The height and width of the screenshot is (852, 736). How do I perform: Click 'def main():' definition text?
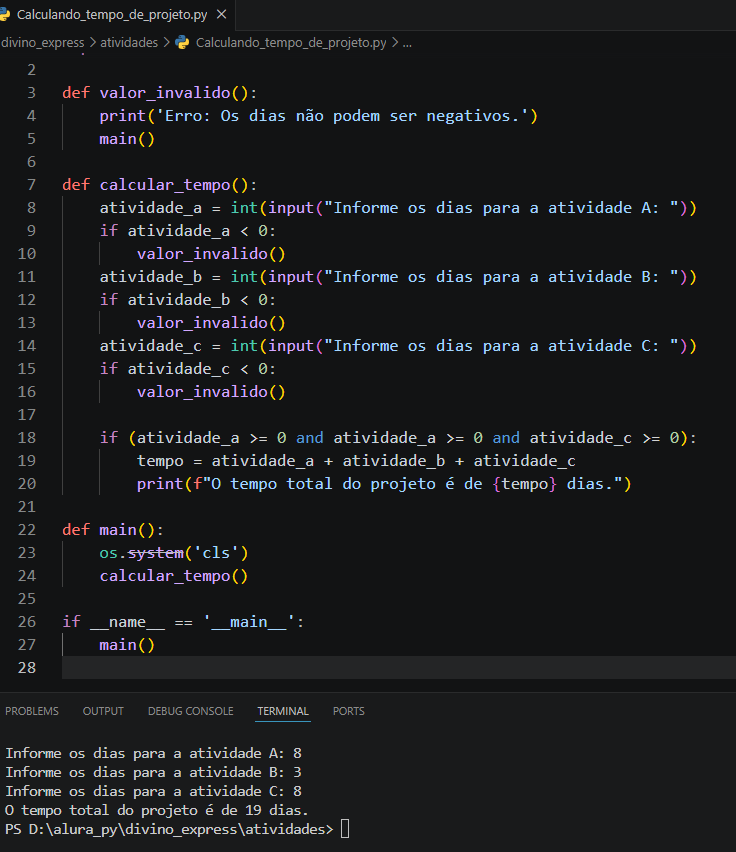(x=112, y=530)
